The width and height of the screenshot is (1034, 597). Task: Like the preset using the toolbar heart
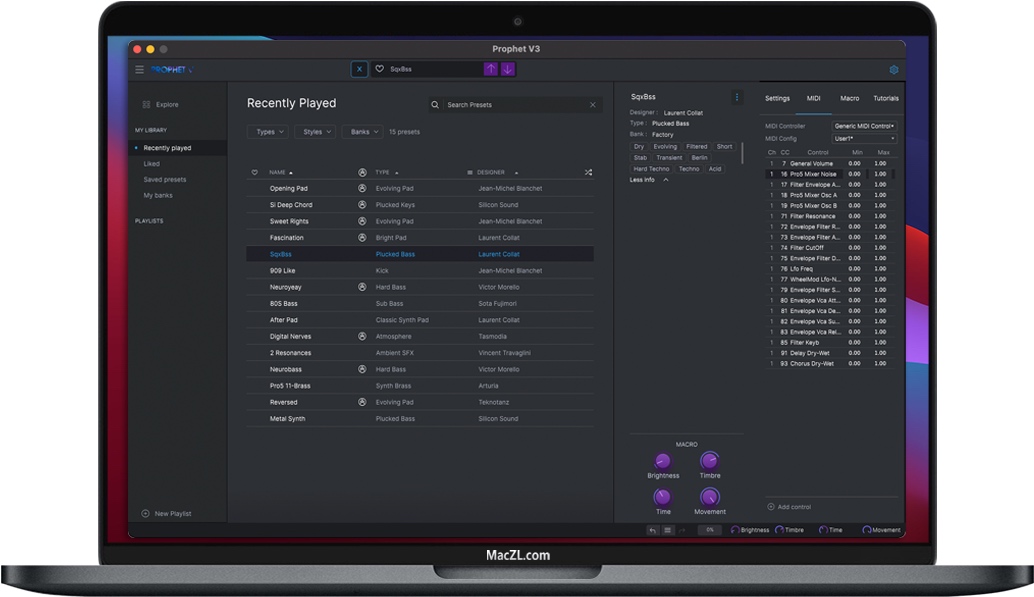click(x=379, y=69)
